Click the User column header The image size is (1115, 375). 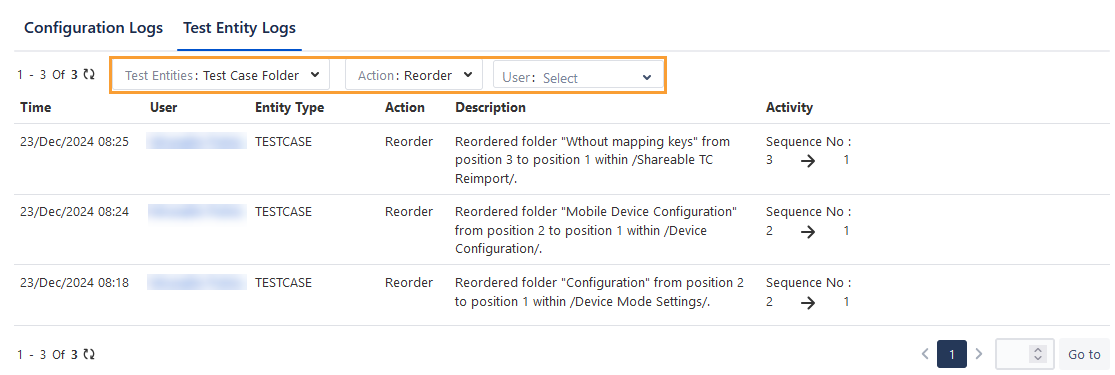coord(164,107)
